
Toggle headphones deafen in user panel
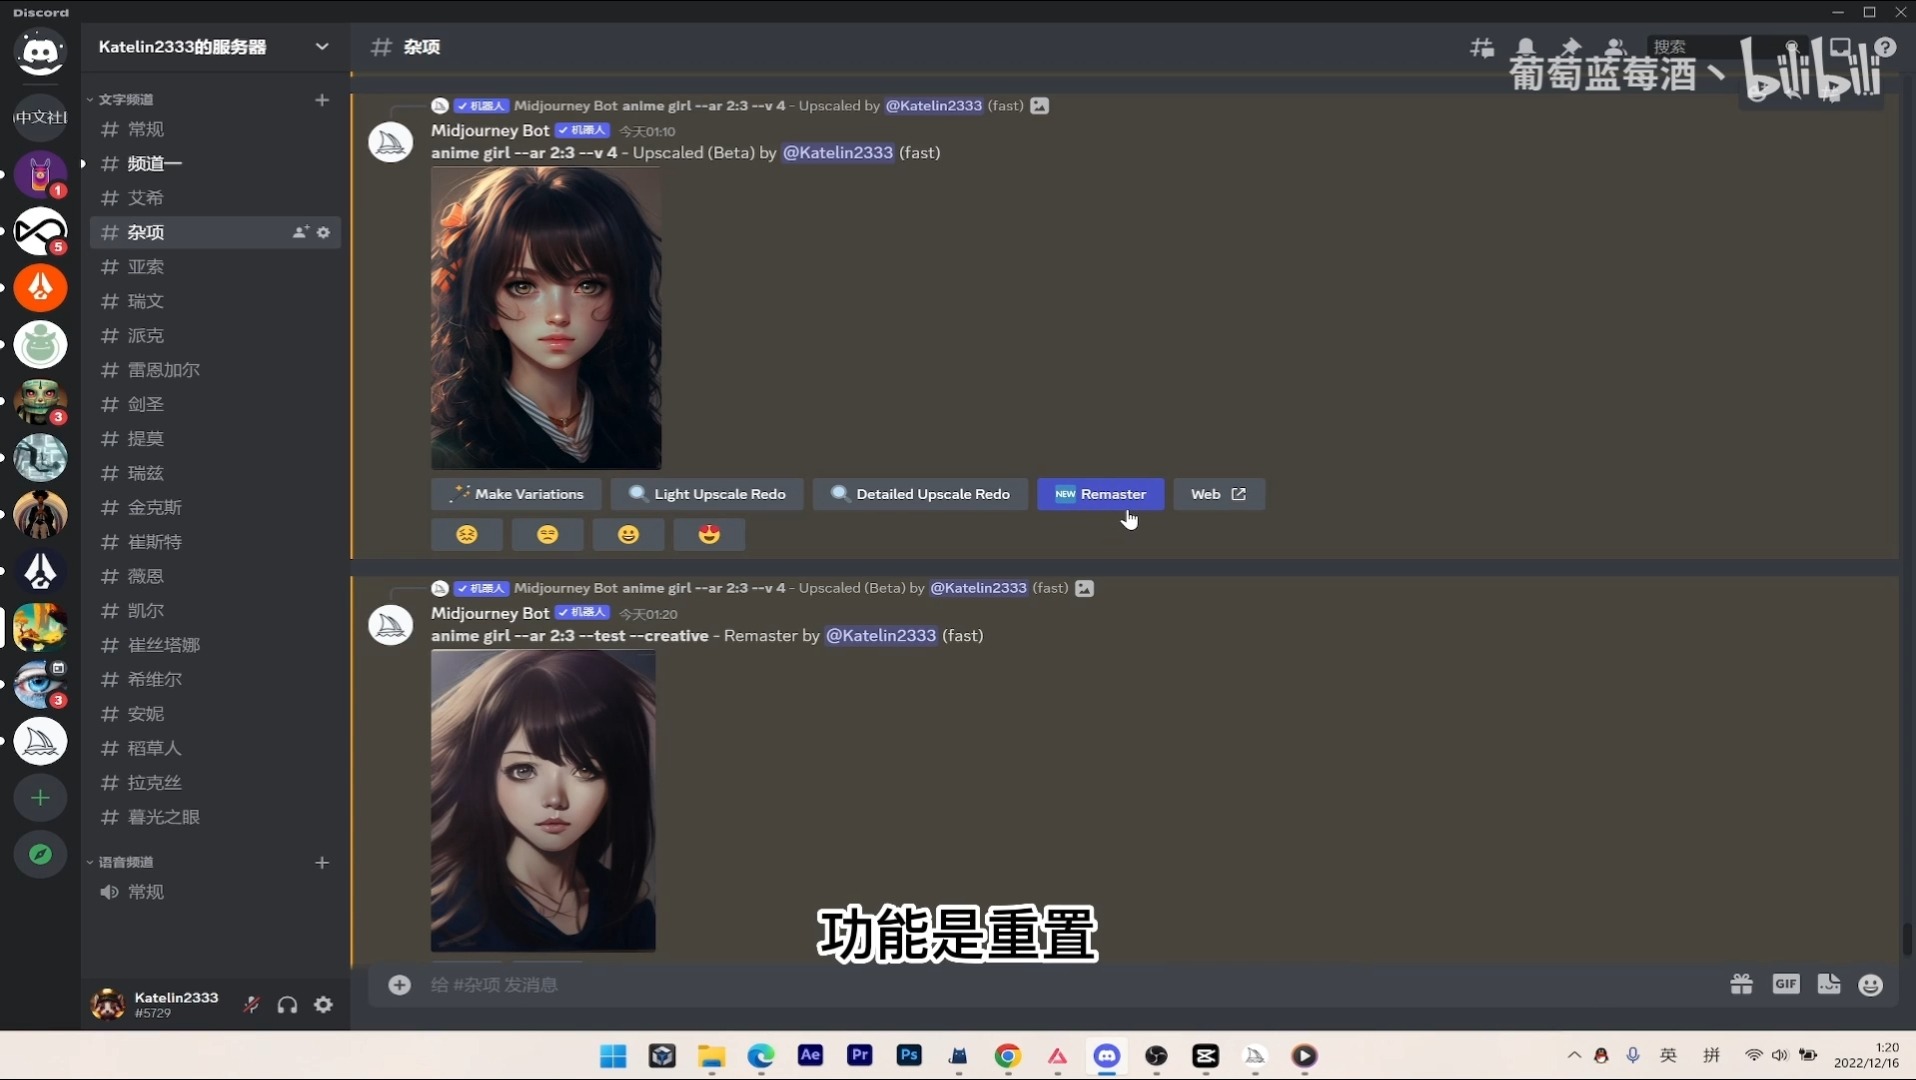[x=287, y=1005]
